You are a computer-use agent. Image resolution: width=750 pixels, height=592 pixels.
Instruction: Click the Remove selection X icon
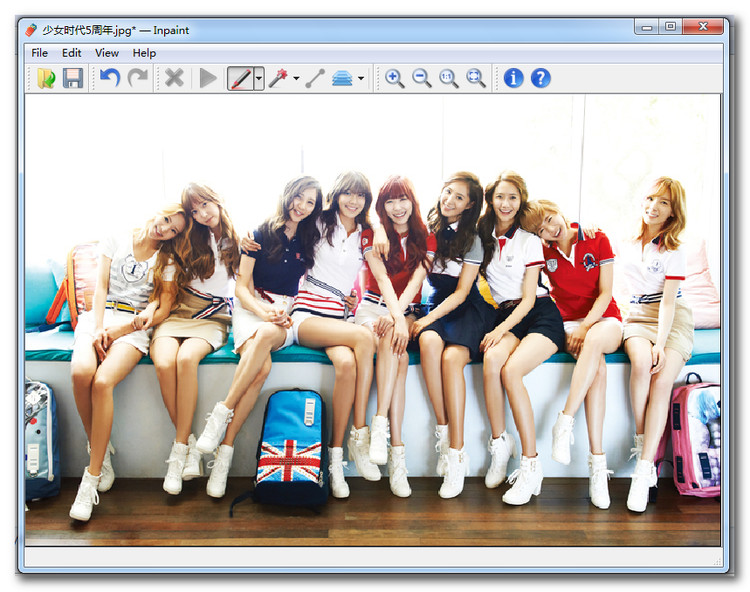[174, 78]
